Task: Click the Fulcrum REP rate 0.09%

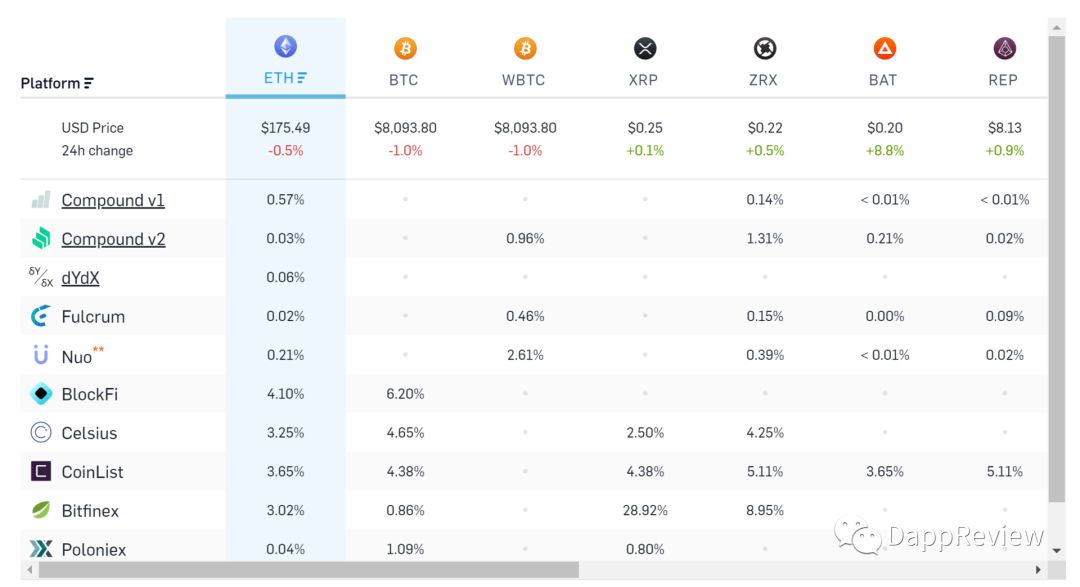Action: [x=1004, y=316]
